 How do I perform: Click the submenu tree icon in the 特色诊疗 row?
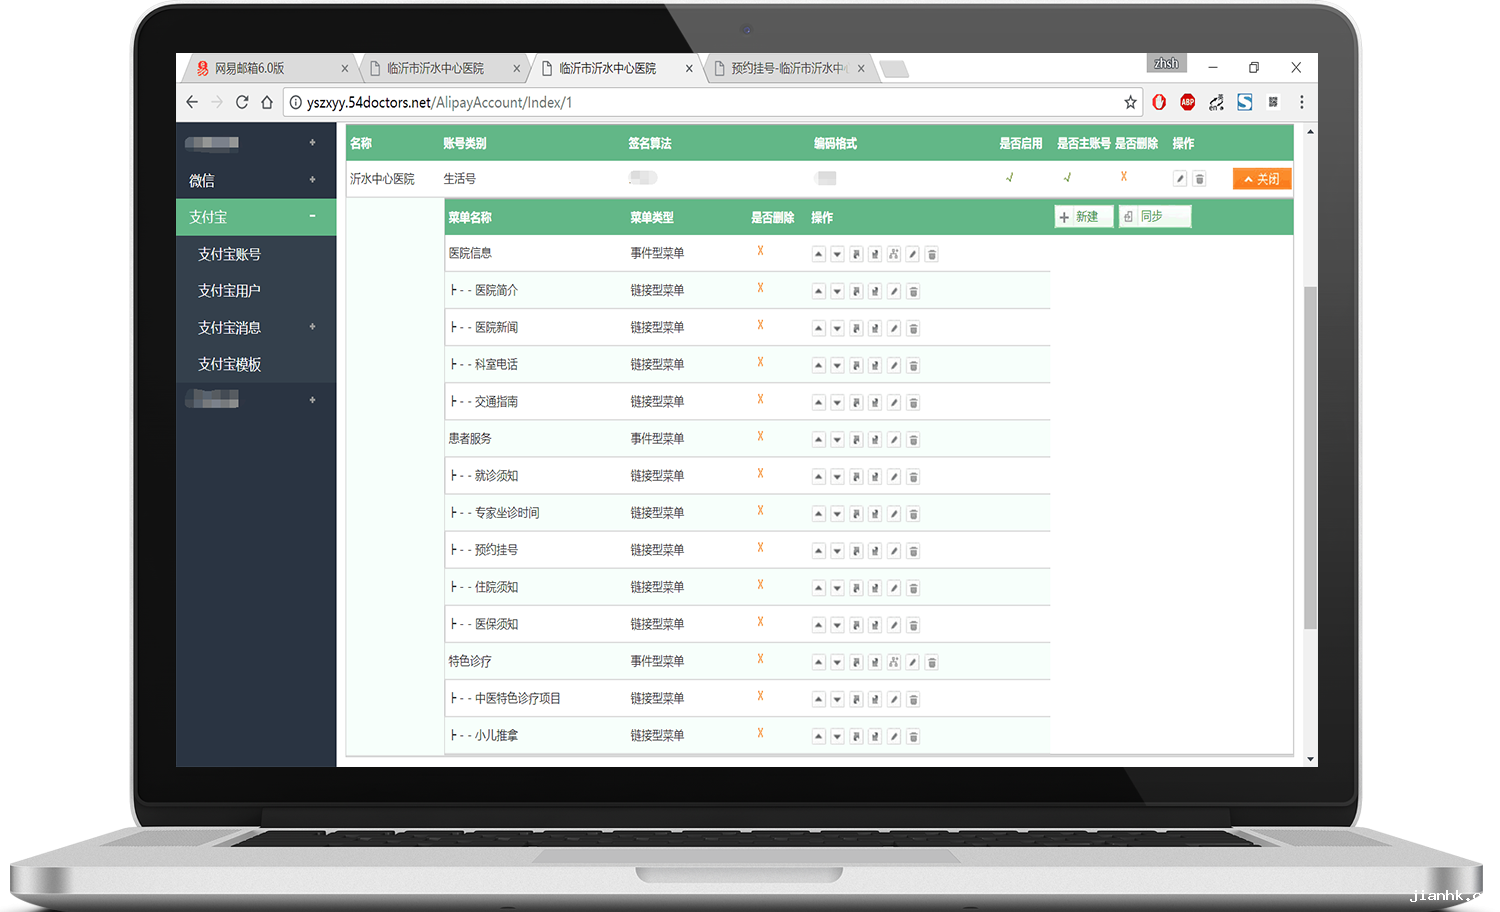pos(893,662)
